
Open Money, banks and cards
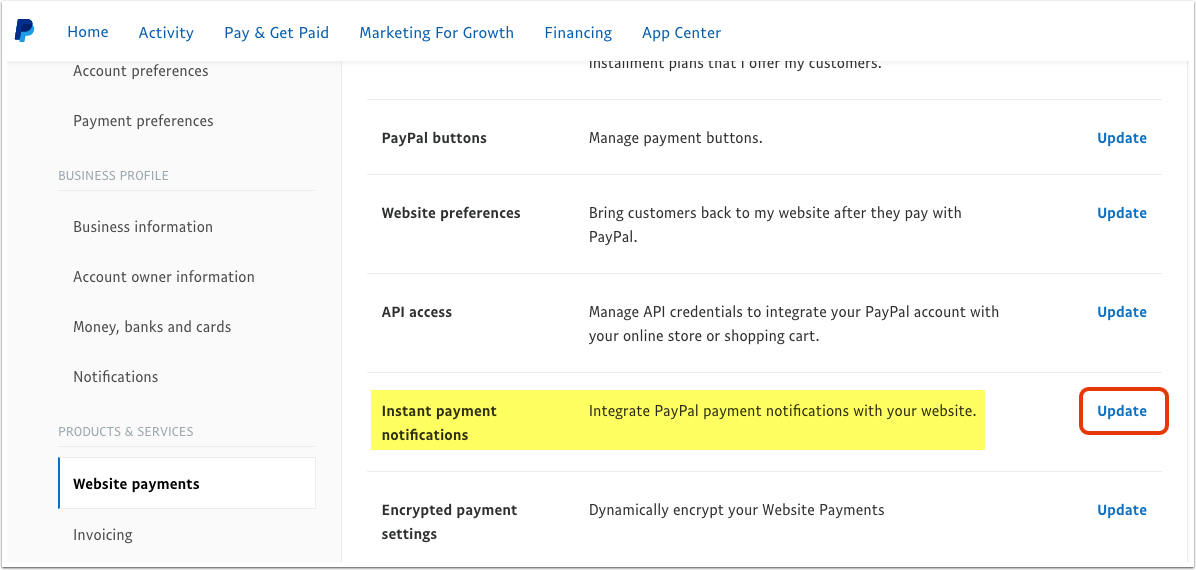point(152,327)
